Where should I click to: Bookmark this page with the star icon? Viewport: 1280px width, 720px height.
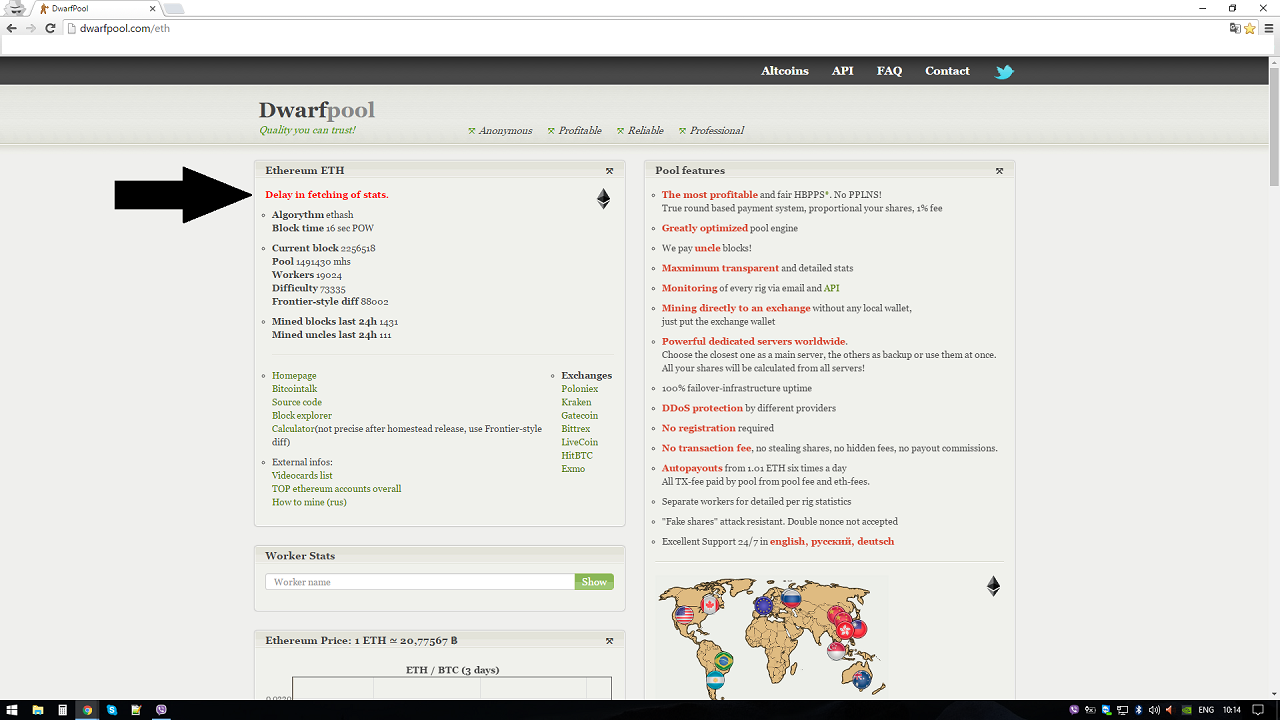[x=1250, y=28]
